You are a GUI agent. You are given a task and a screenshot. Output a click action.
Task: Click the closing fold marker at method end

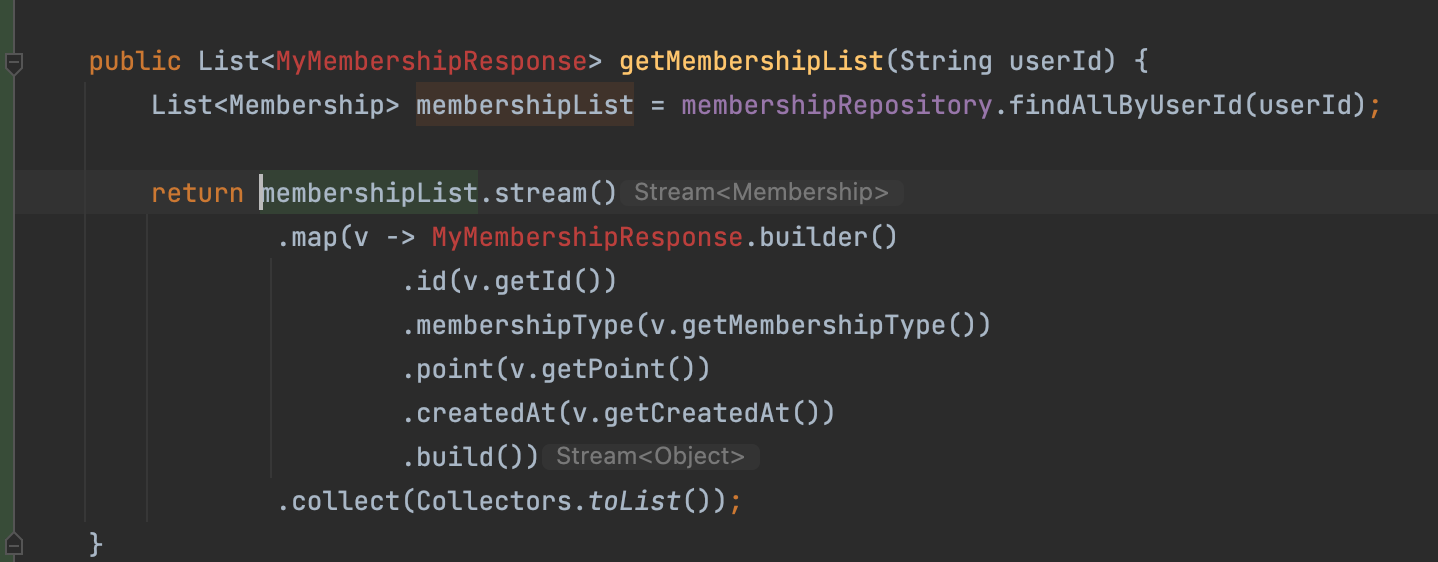[x=13, y=545]
